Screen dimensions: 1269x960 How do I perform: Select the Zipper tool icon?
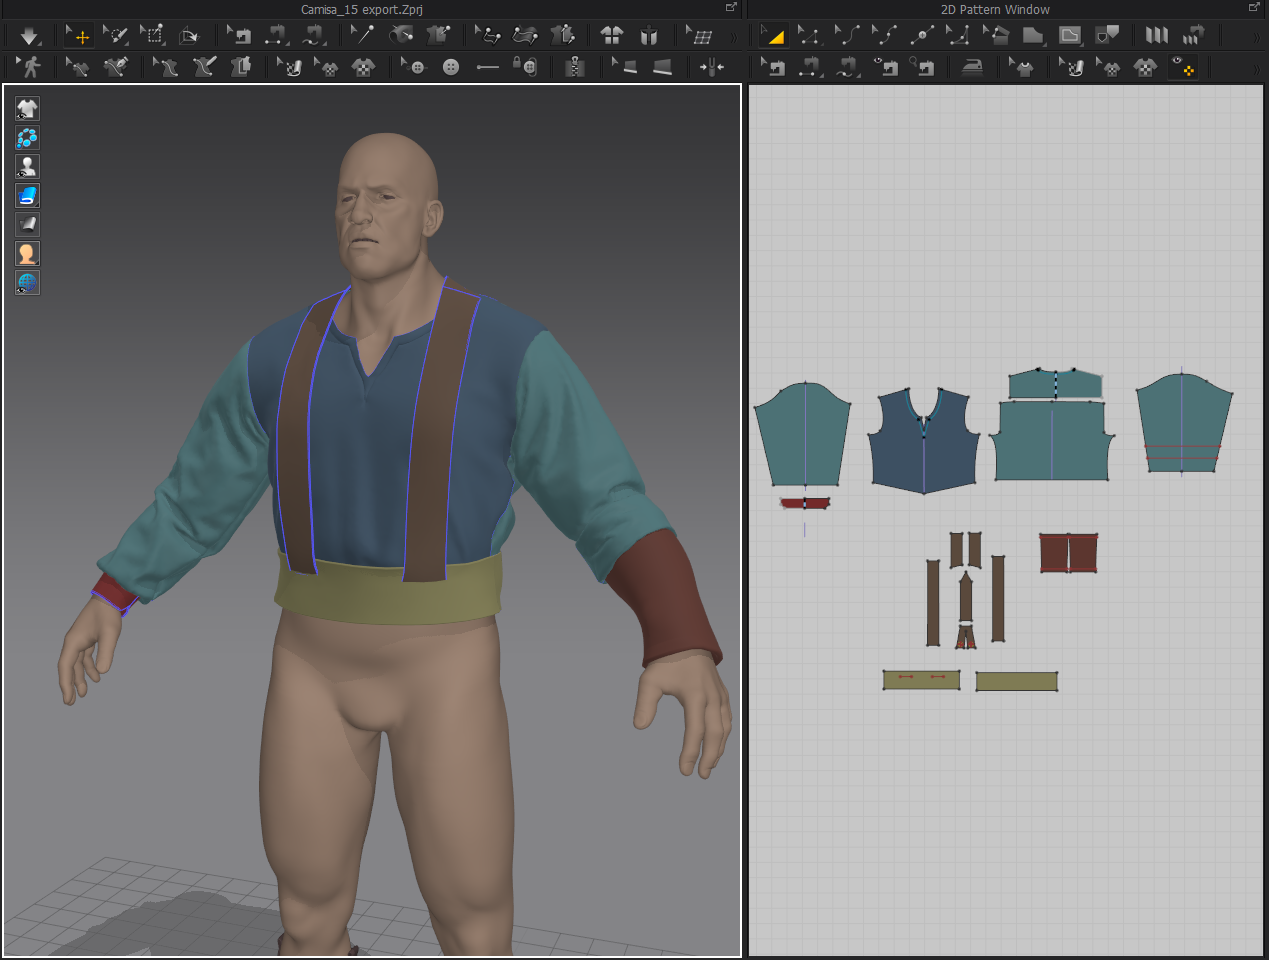(x=574, y=67)
